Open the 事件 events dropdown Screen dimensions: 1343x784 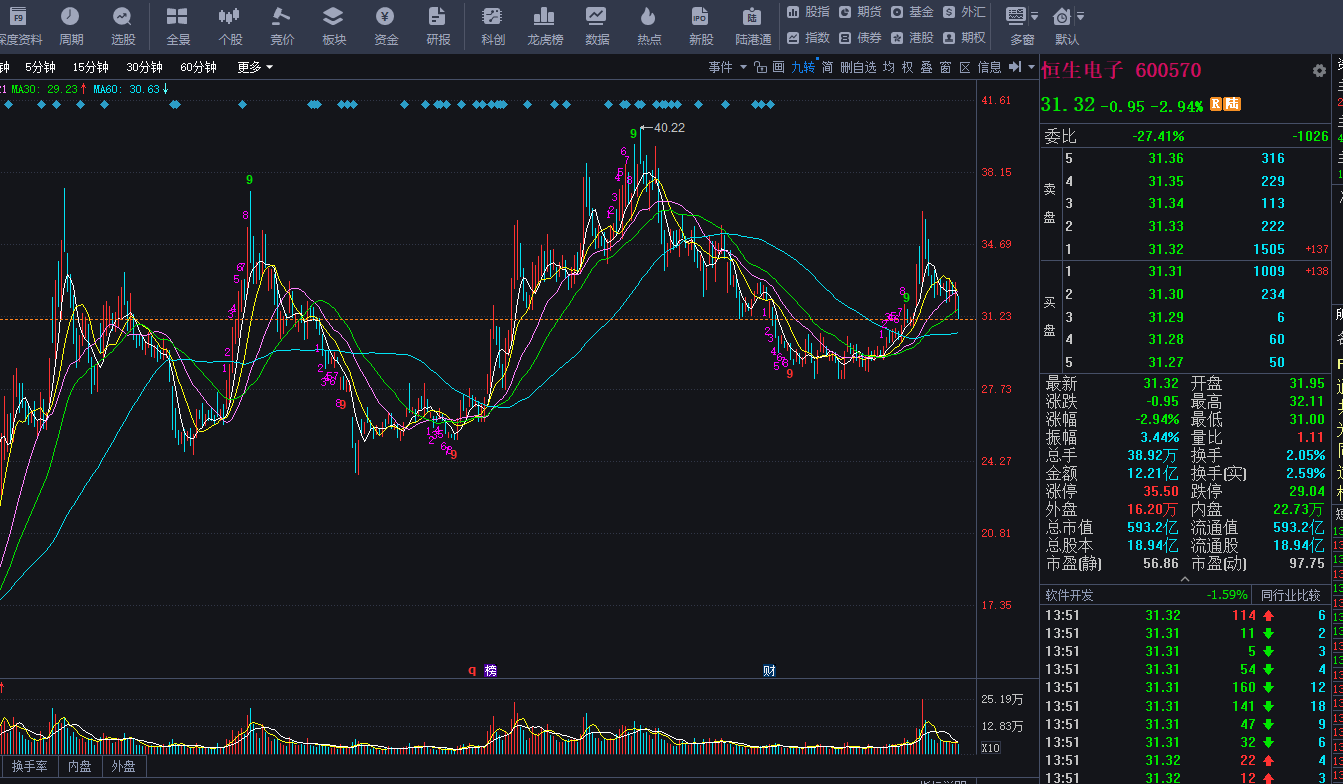click(727, 67)
